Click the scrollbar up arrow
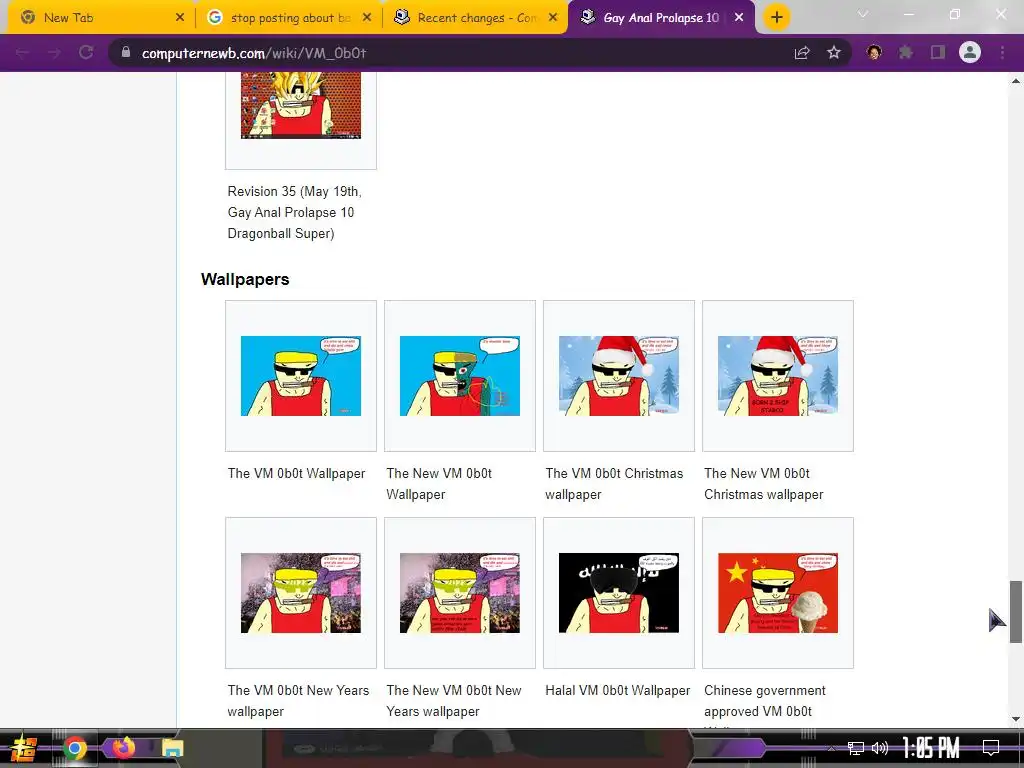This screenshot has height=768, width=1024. tap(1016, 81)
